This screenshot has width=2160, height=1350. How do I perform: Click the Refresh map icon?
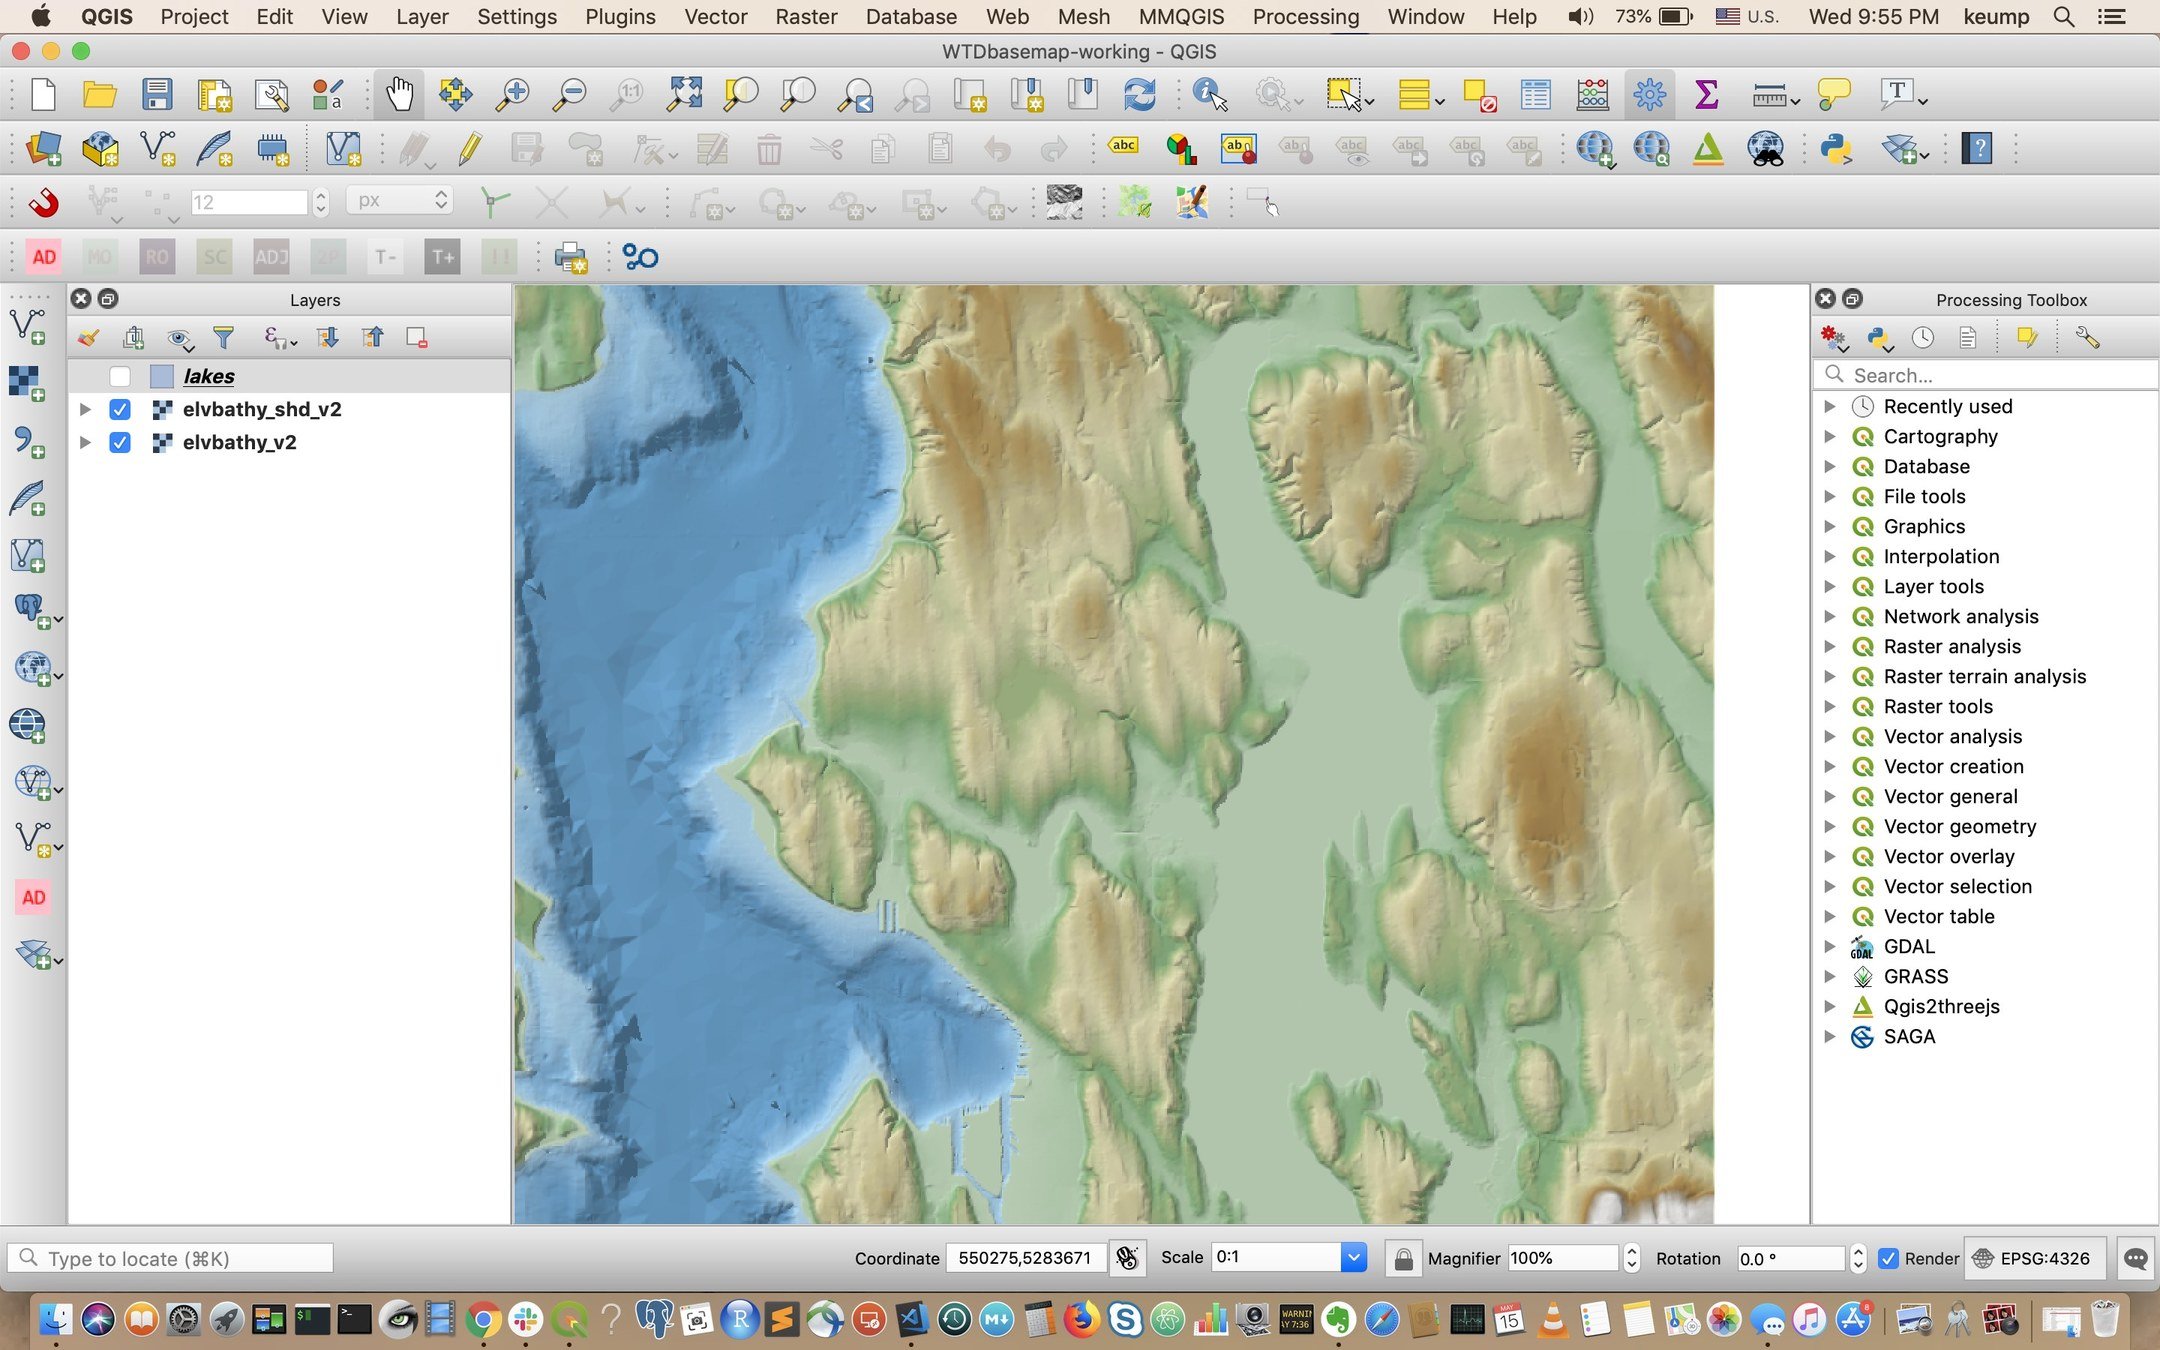click(1139, 95)
